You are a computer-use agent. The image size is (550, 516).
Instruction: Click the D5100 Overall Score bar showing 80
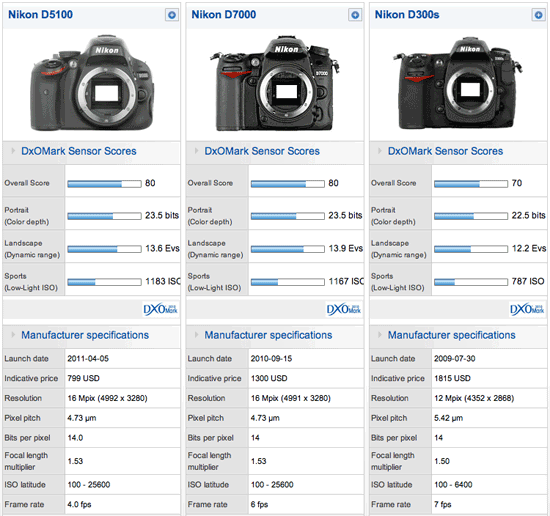click(105, 184)
